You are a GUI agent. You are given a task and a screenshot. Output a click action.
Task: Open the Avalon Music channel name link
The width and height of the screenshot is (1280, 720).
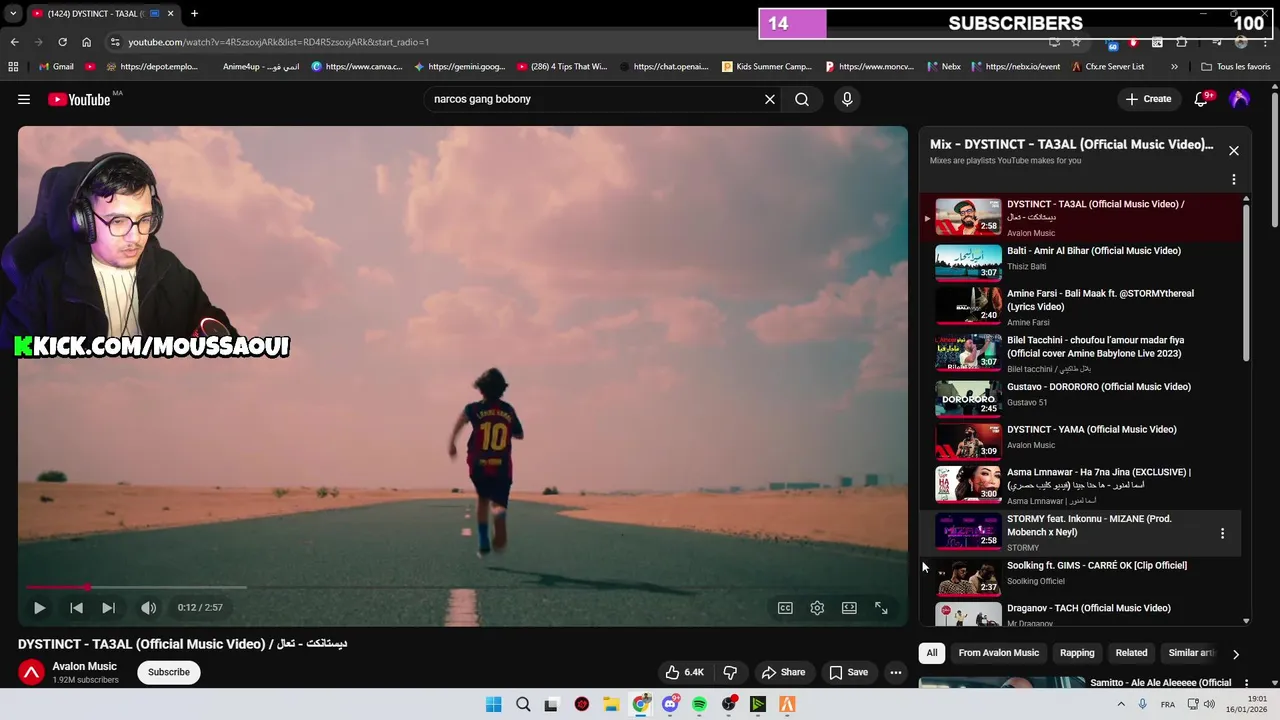point(85,666)
